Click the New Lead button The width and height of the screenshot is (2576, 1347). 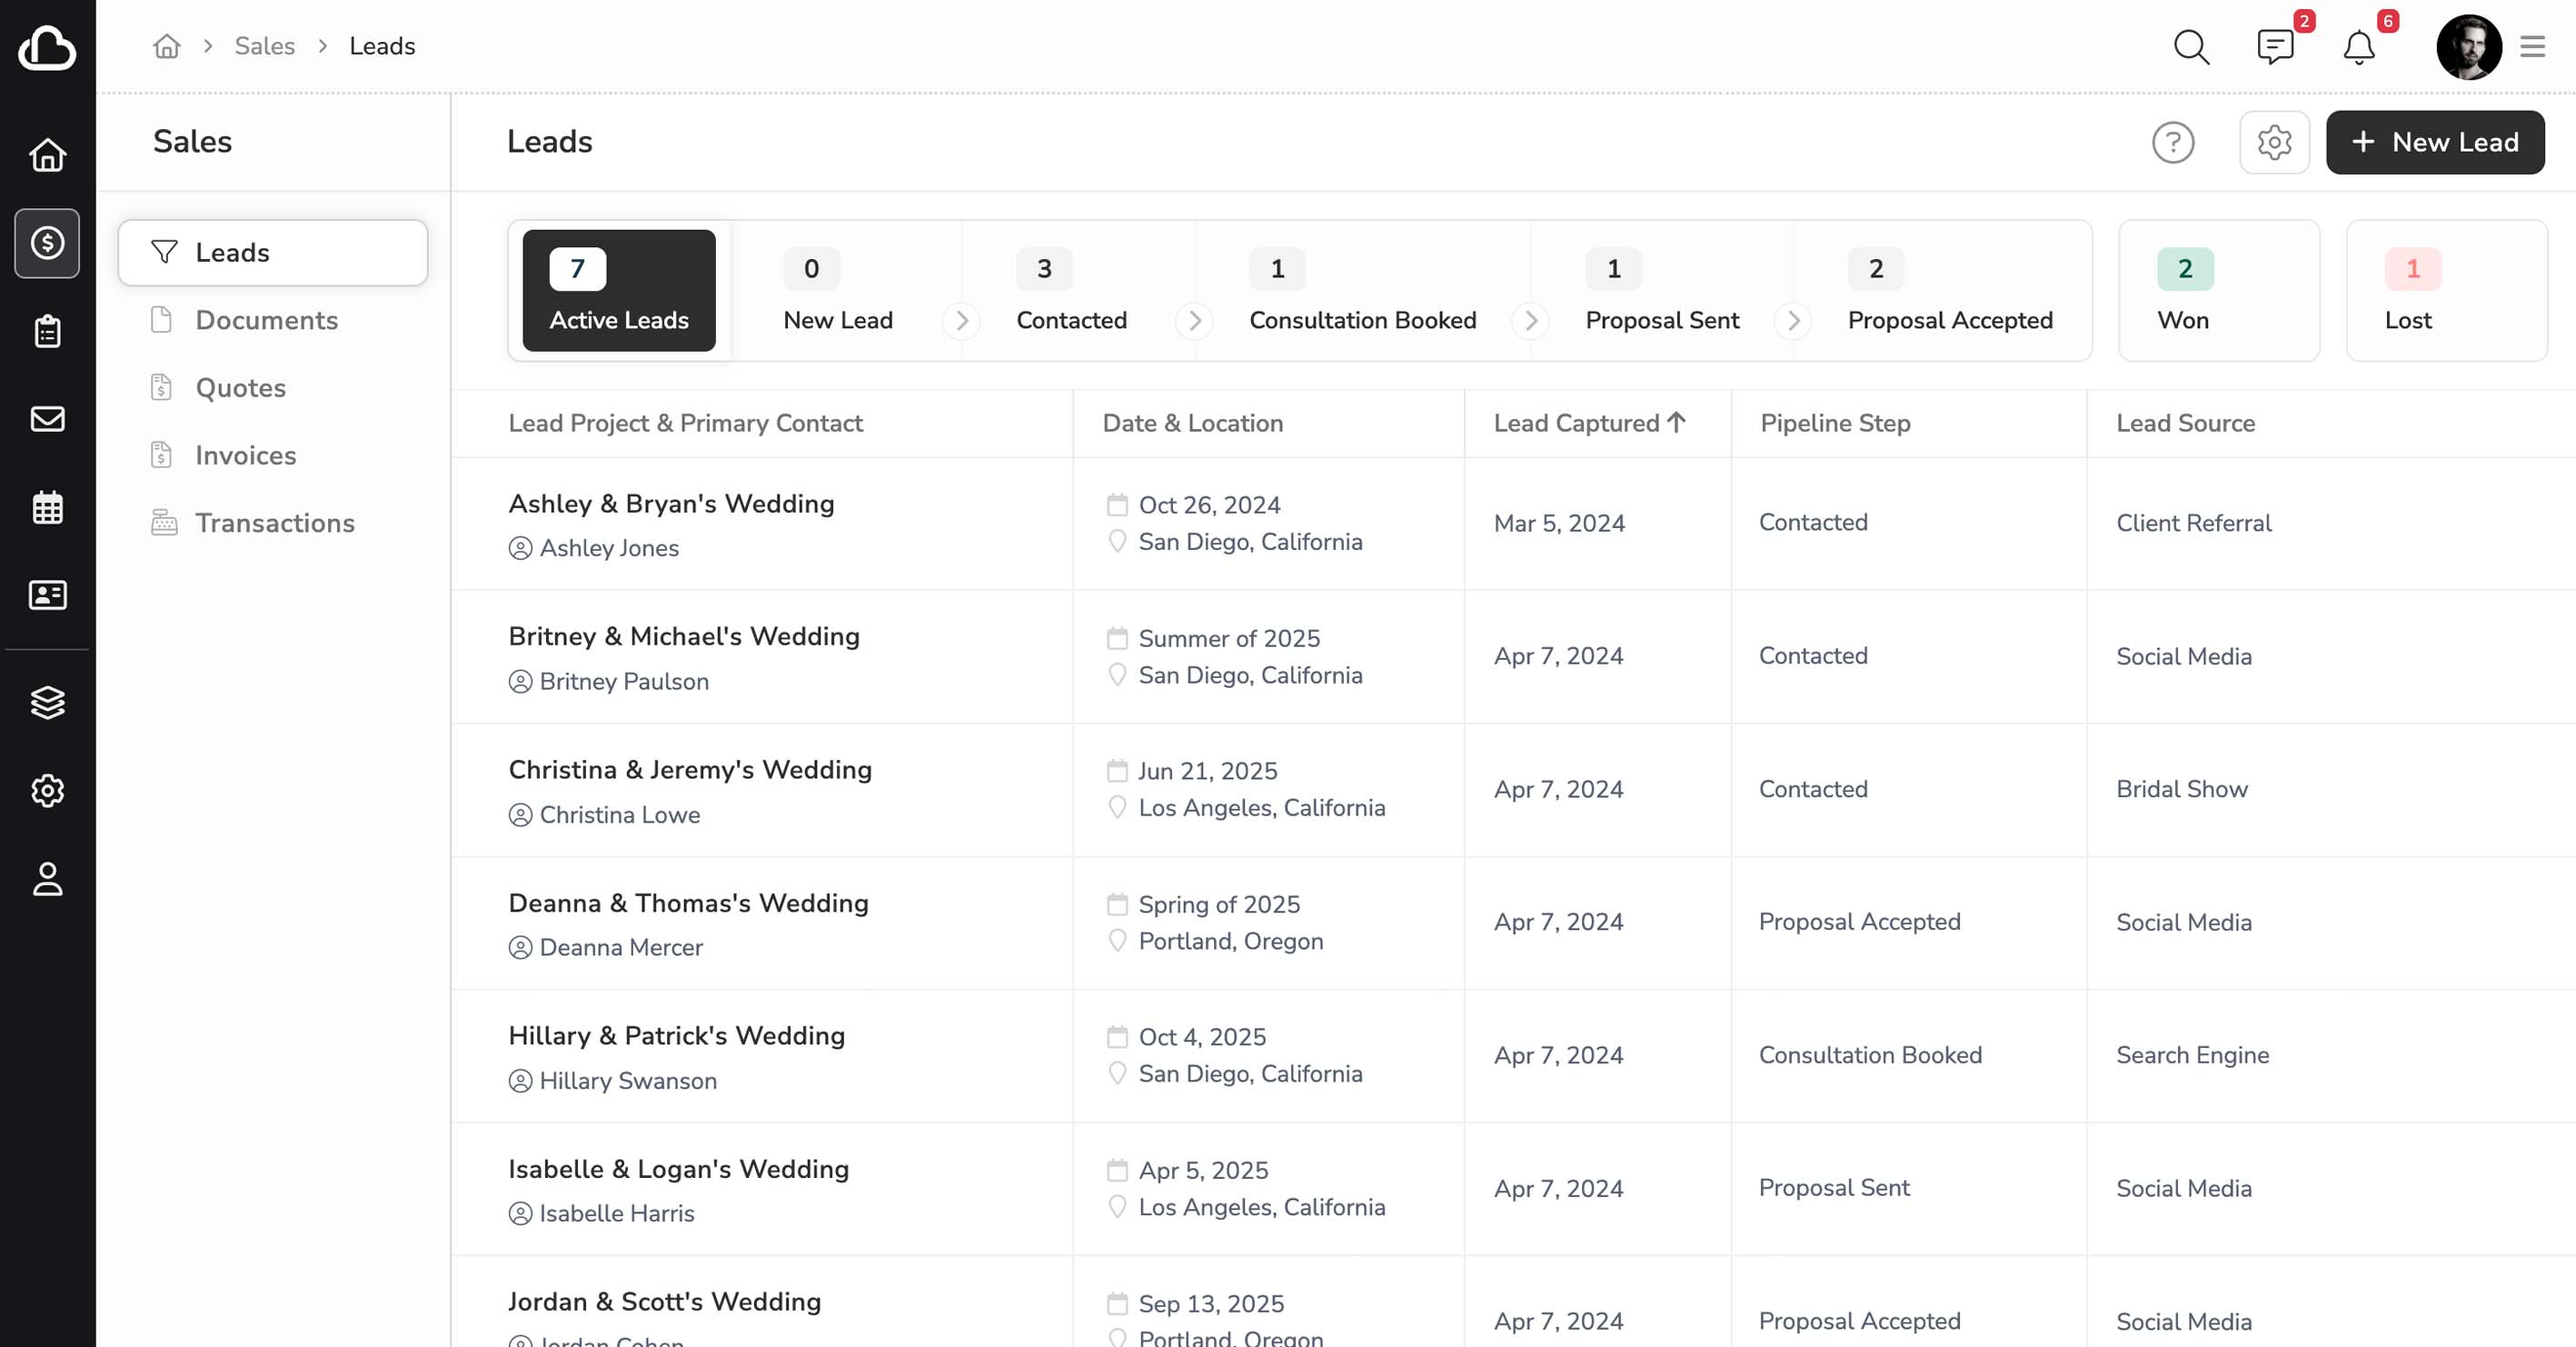(x=2434, y=142)
